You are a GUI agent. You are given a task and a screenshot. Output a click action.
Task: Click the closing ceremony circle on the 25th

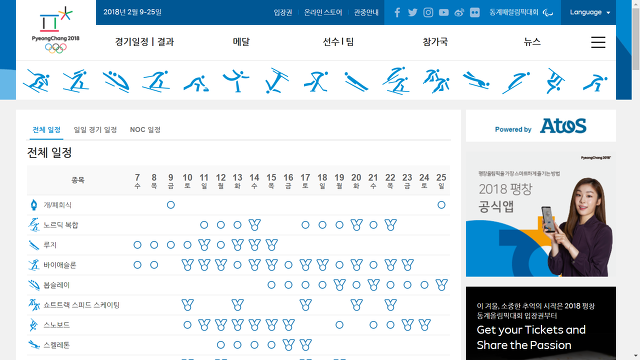[x=441, y=205]
